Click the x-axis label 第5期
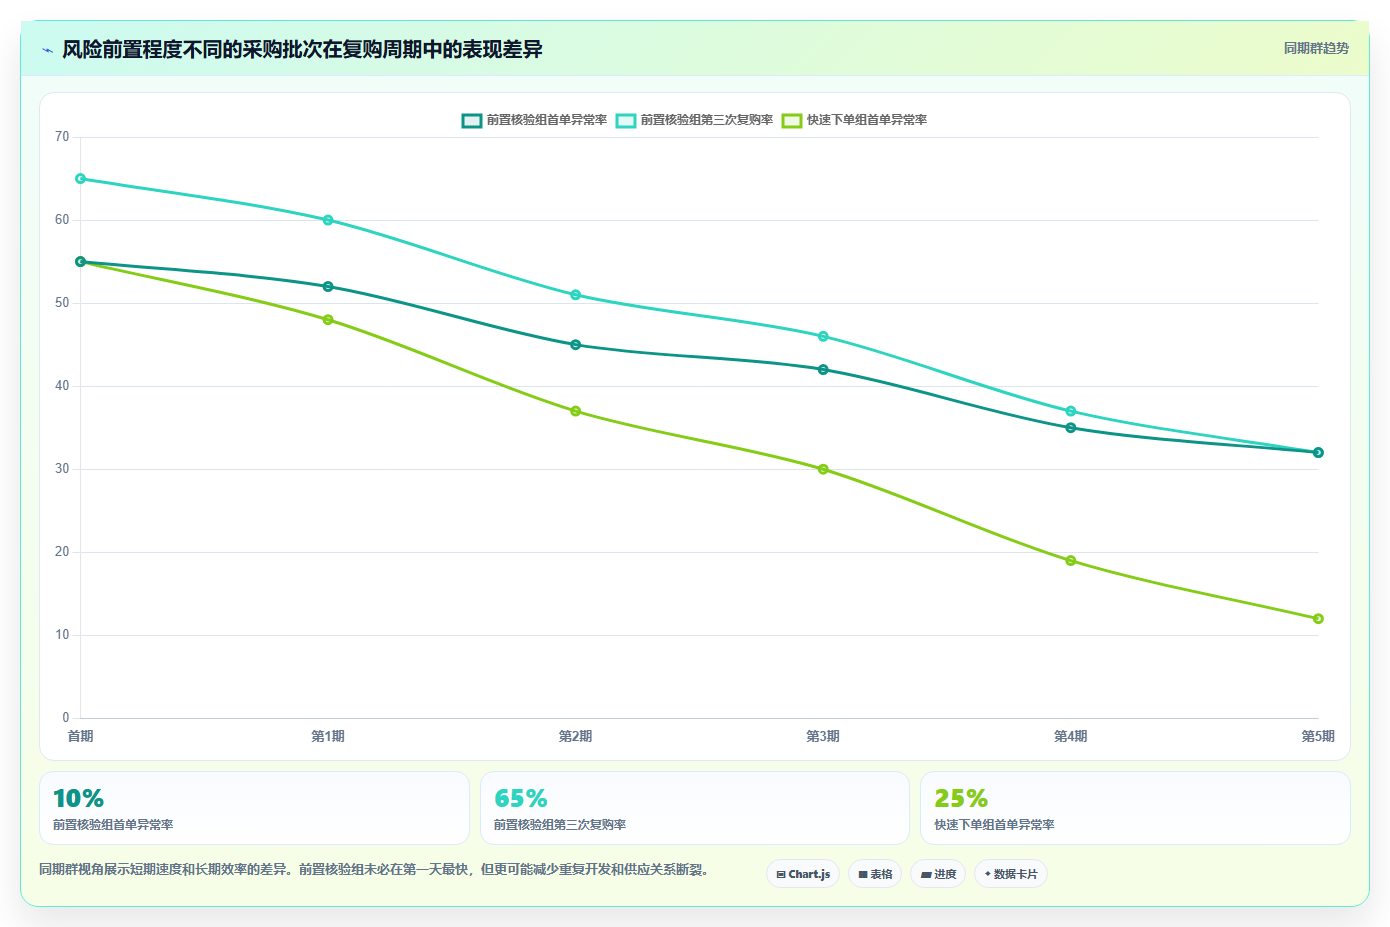 point(1318,736)
